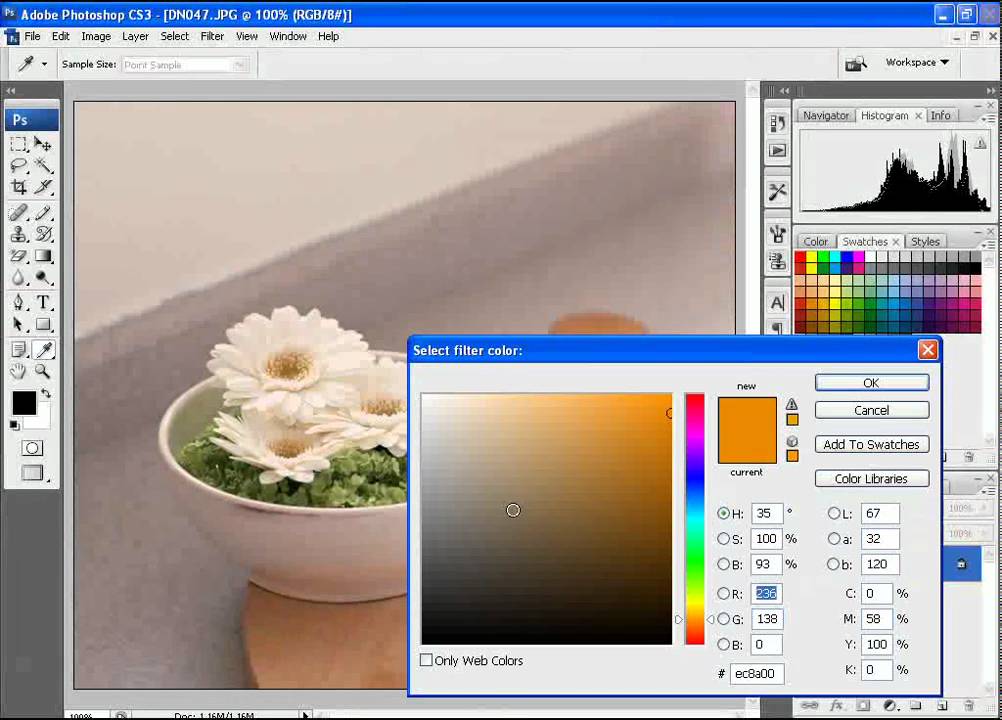Open Color Libraries

coord(872,479)
